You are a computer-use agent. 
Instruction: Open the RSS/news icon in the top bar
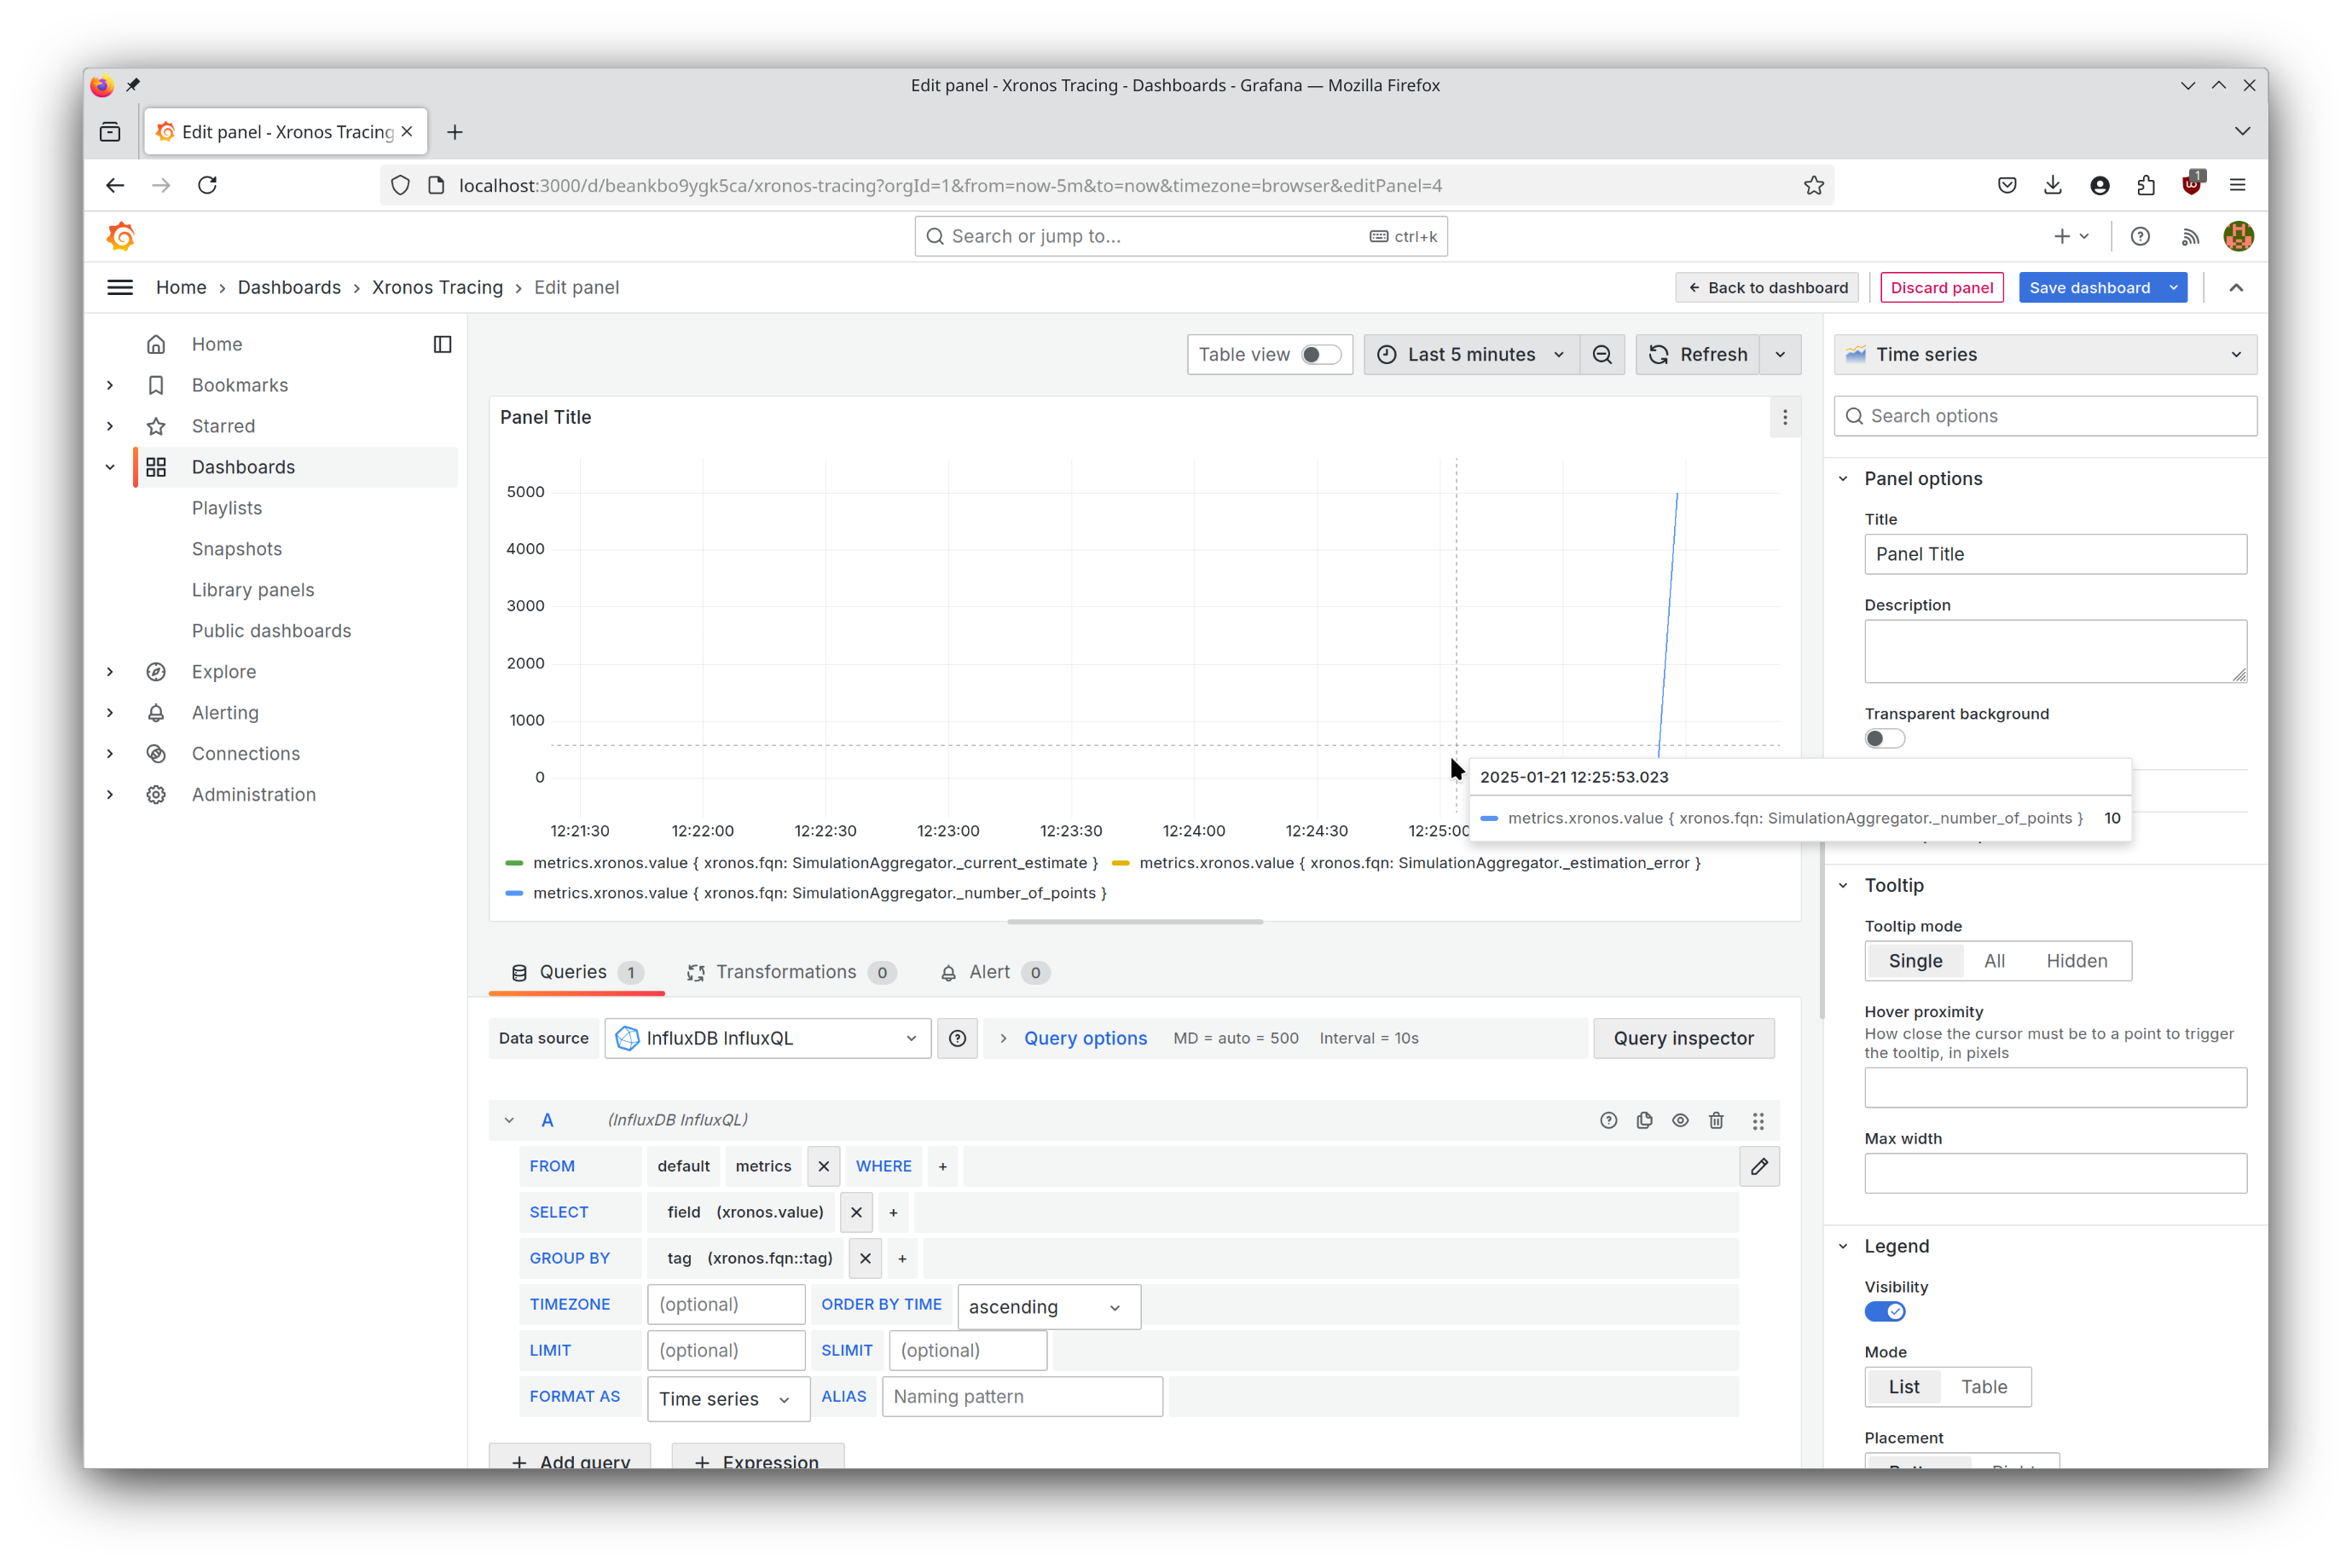click(2190, 236)
